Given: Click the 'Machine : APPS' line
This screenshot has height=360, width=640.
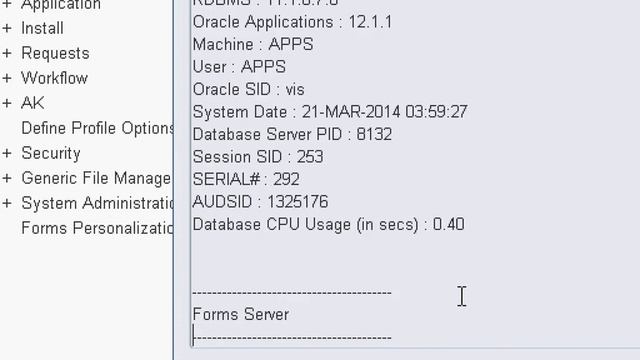Looking at the screenshot, I should [x=253, y=44].
